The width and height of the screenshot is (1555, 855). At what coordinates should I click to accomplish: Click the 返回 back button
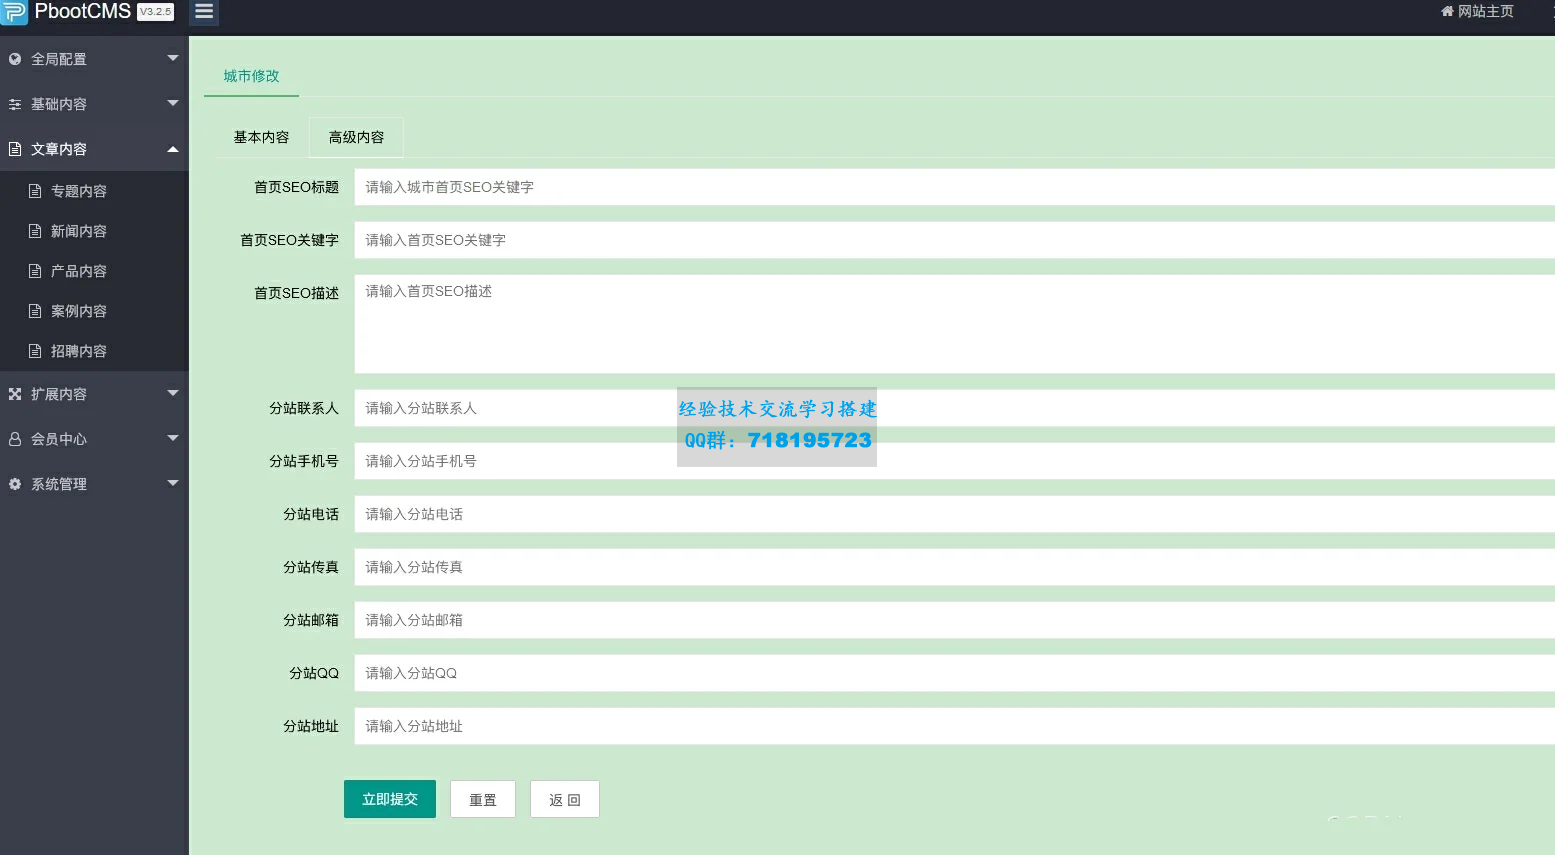565,799
